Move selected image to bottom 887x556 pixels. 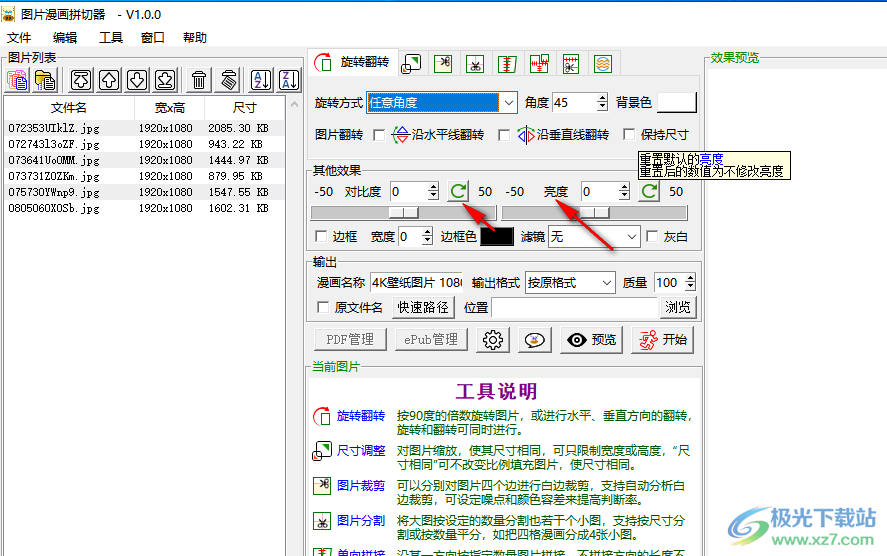point(165,80)
